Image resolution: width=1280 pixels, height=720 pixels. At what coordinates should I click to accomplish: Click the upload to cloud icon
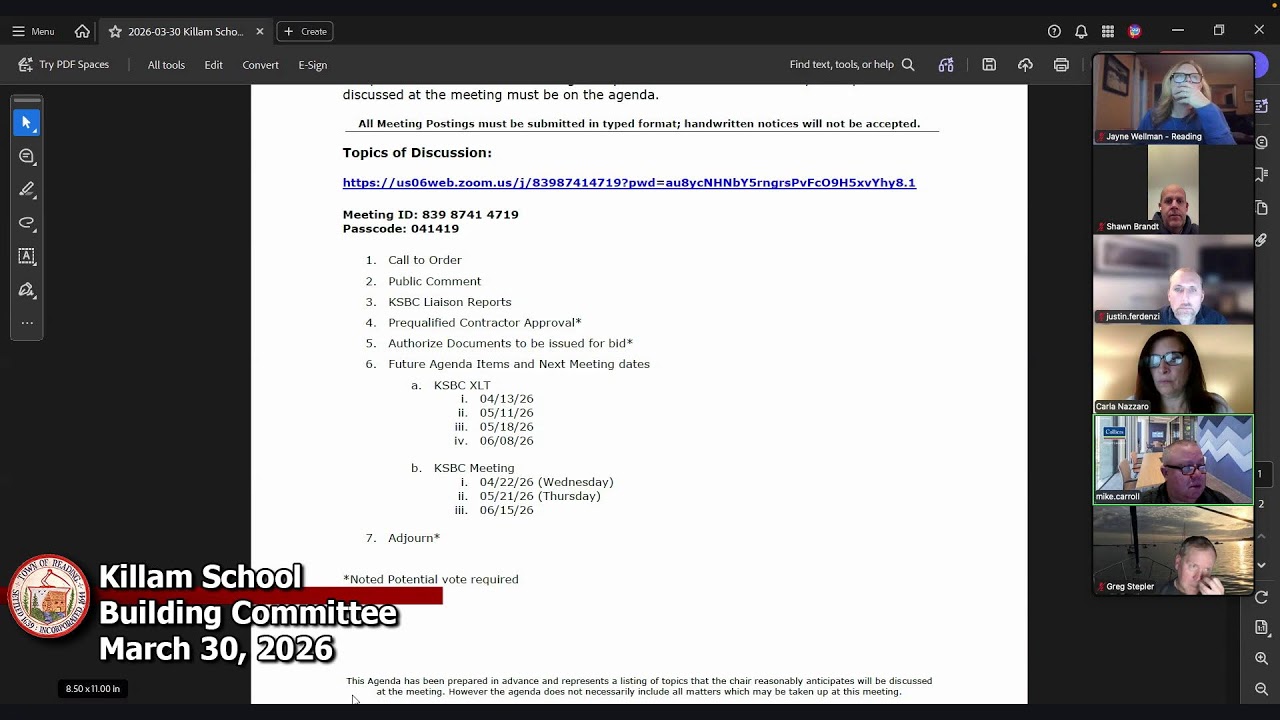[1025, 64]
